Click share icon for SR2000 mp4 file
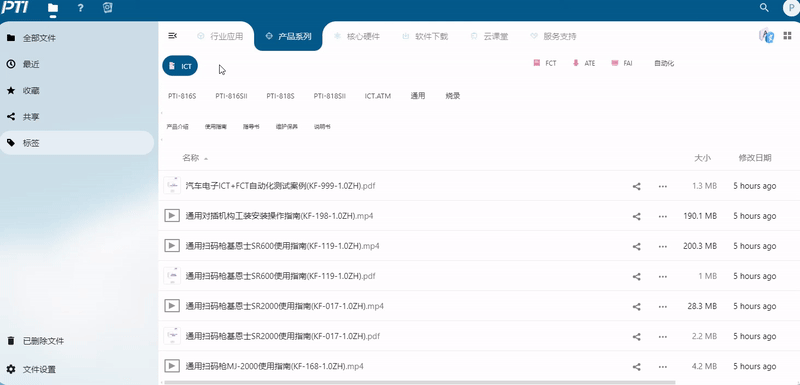 pyautogui.click(x=636, y=306)
